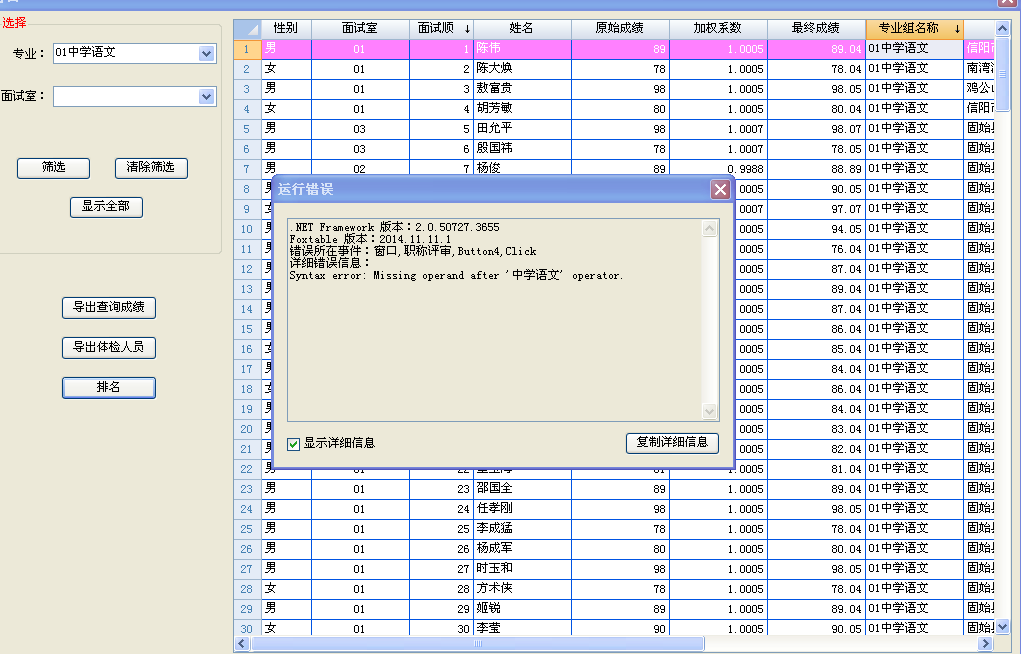Click the 面试顺 column header

[441, 29]
